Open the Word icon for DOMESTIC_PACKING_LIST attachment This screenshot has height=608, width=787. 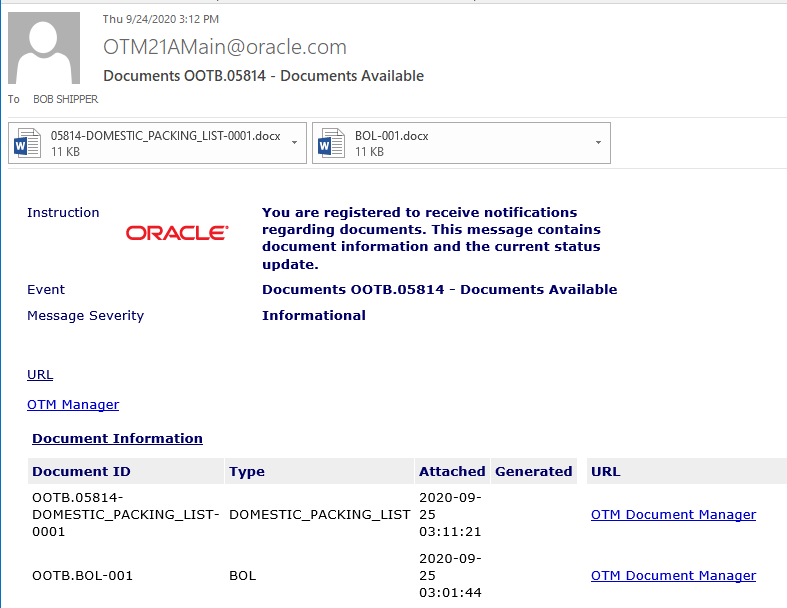tap(27, 143)
